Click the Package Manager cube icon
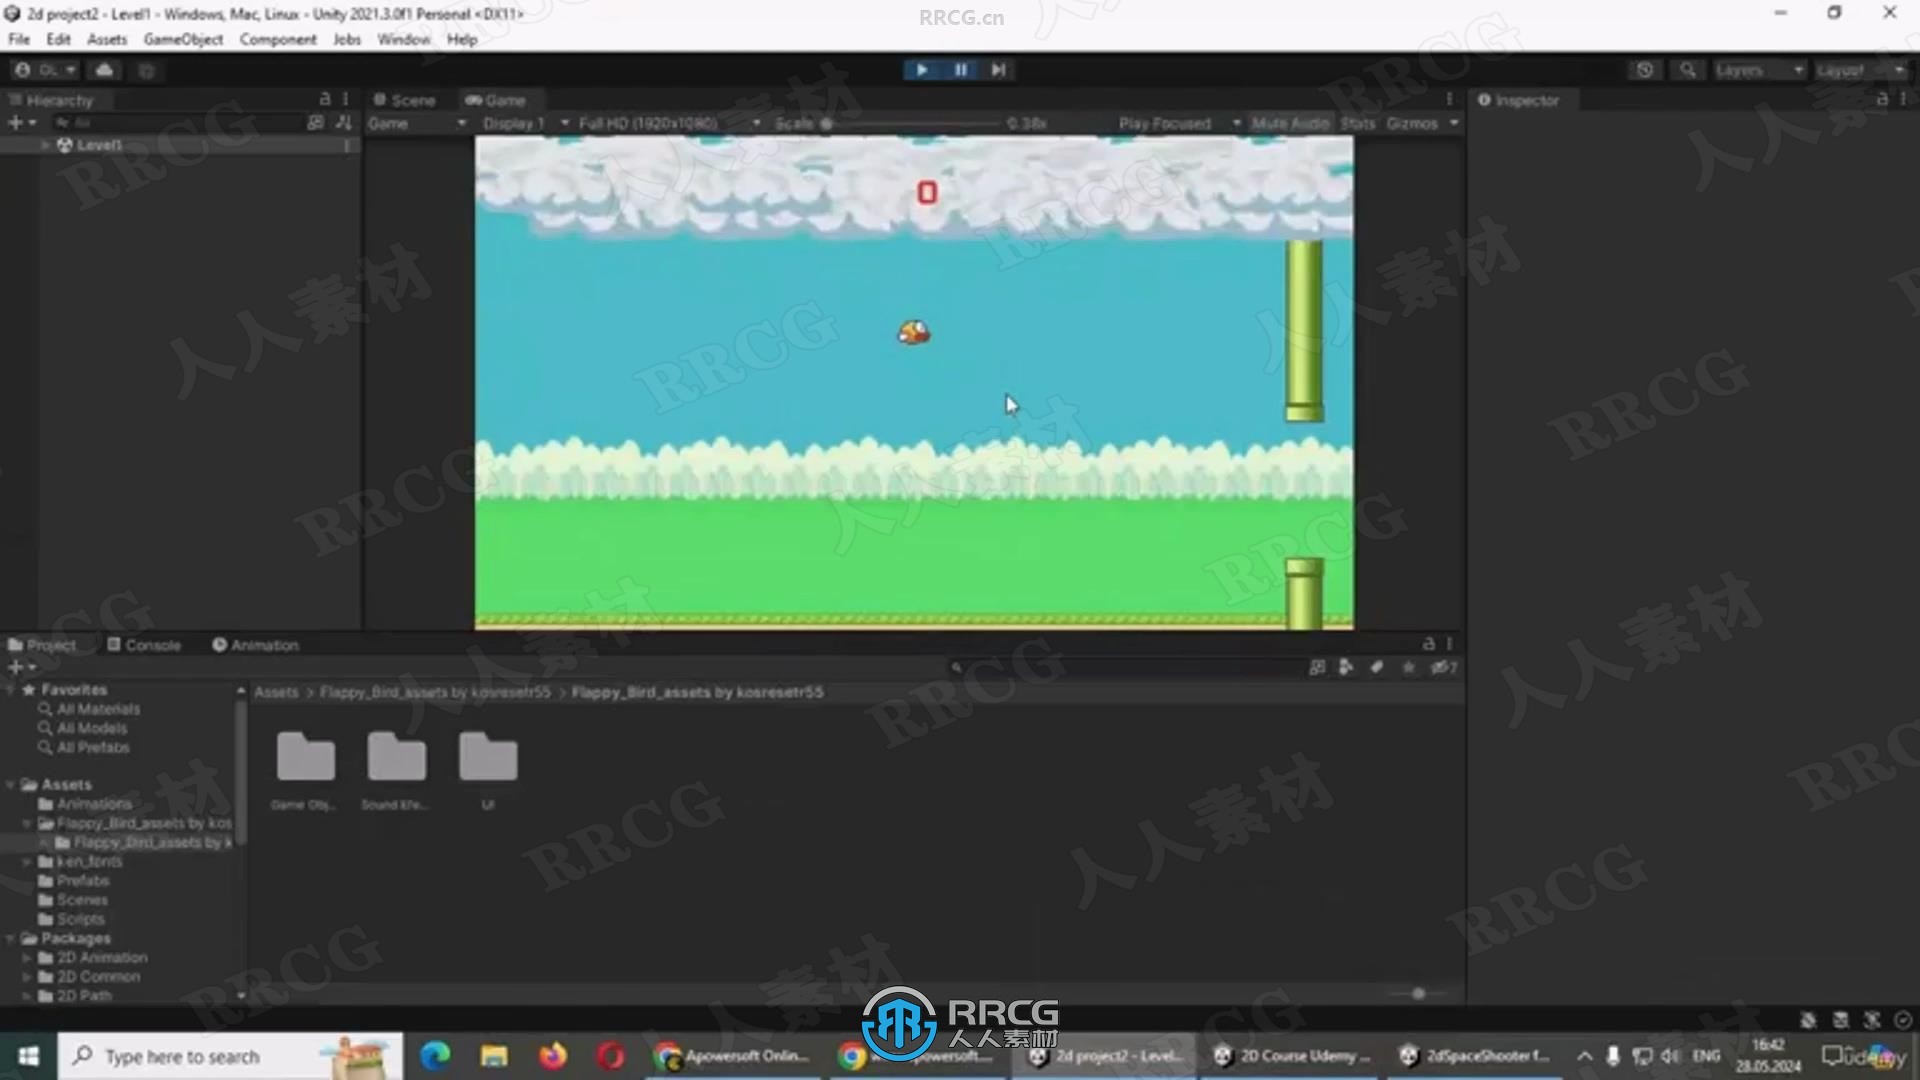This screenshot has width=1920, height=1080. 146,70
